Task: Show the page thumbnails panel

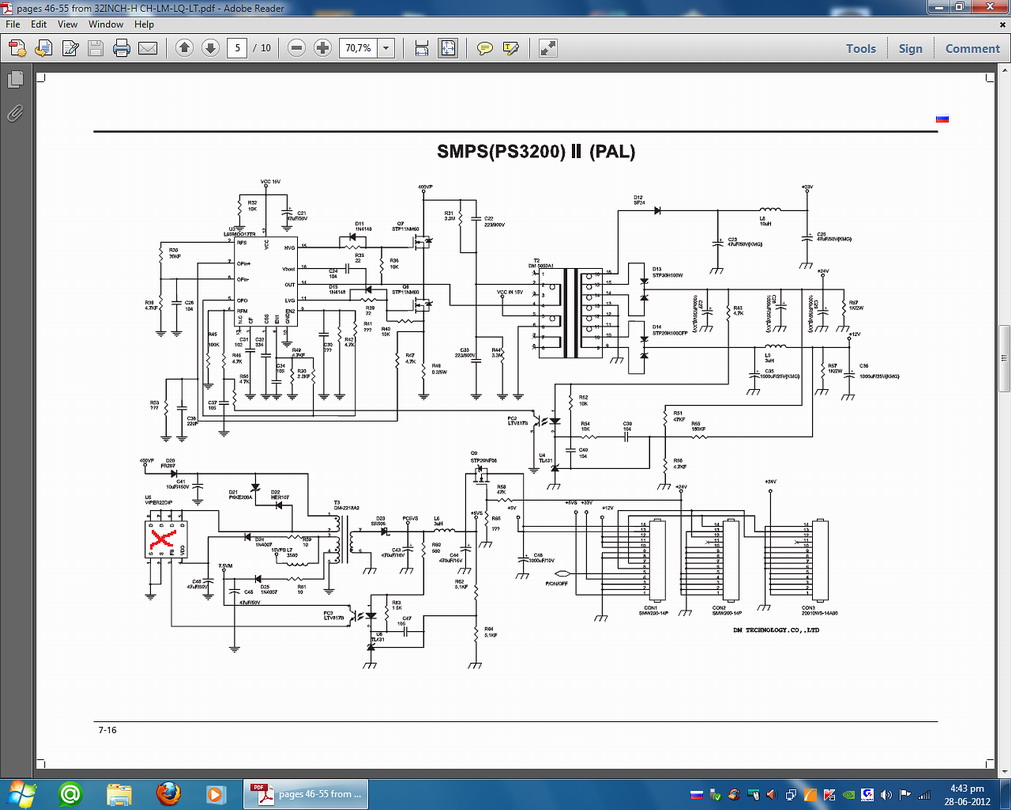Action: pos(16,80)
